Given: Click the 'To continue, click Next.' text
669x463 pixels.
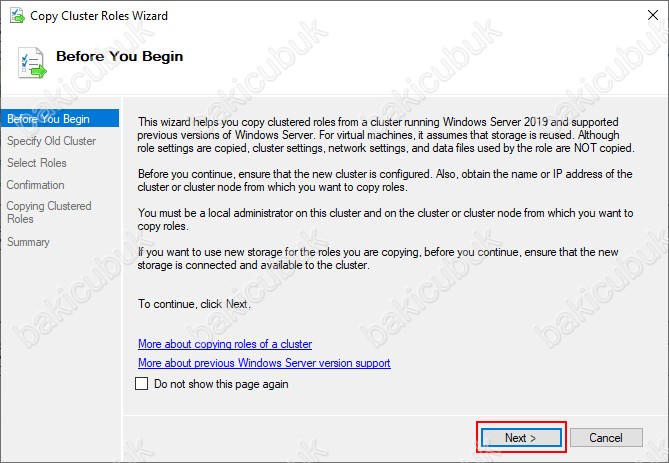Looking at the screenshot, I should coord(194,304).
